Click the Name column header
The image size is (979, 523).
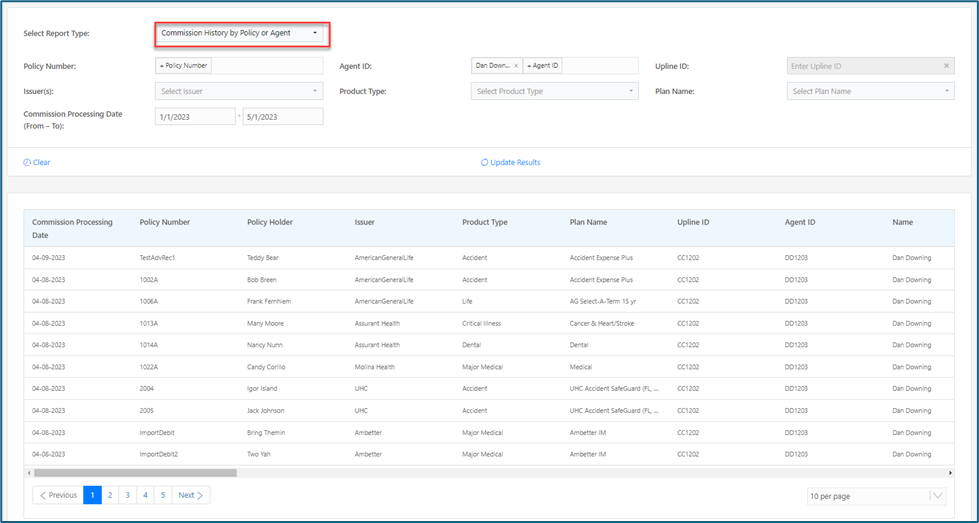(902, 222)
